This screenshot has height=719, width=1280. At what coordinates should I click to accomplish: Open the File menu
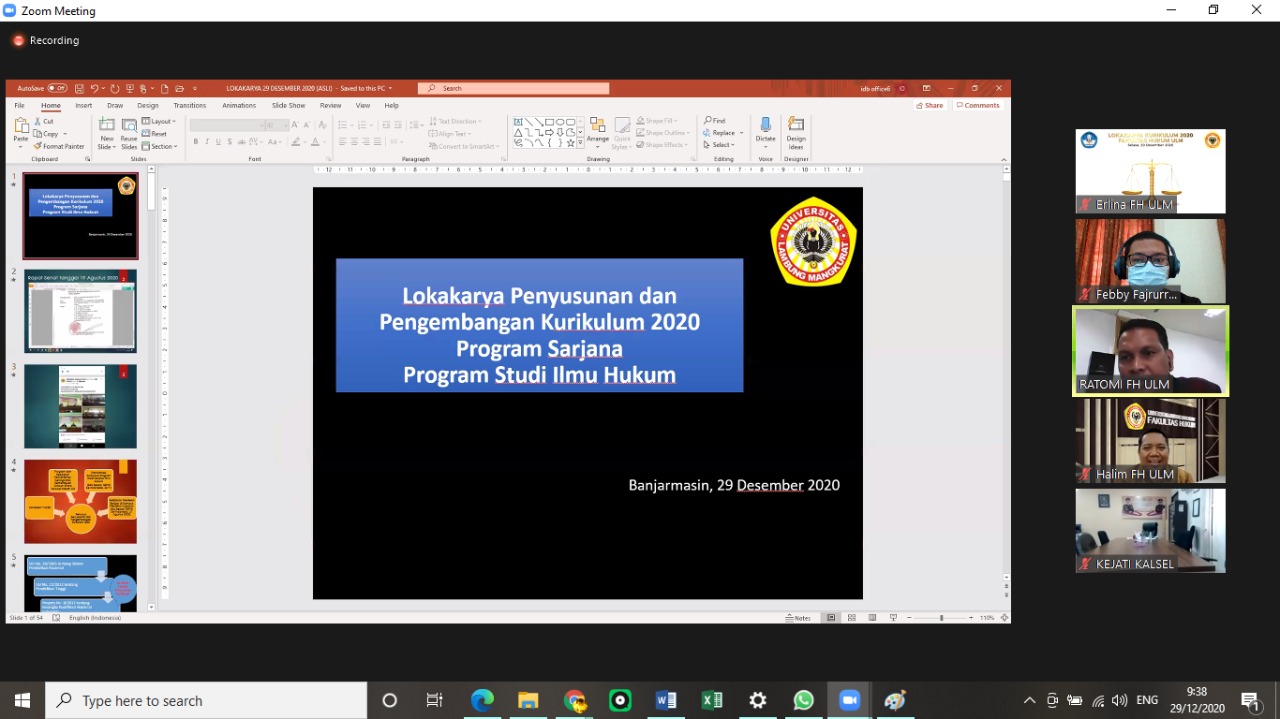coord(19,105)
